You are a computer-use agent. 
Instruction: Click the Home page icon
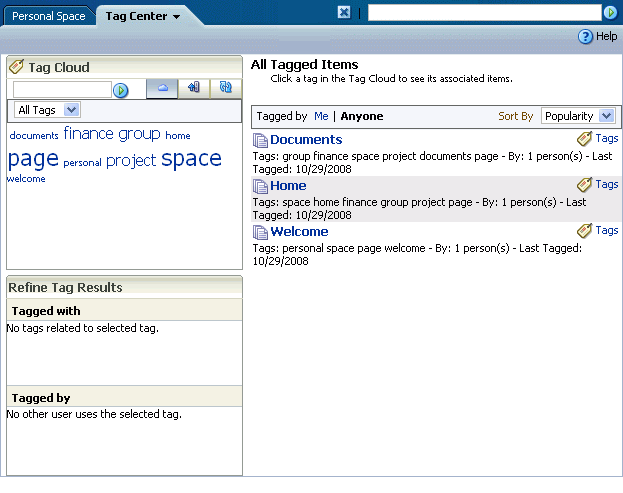coord(260,186)
